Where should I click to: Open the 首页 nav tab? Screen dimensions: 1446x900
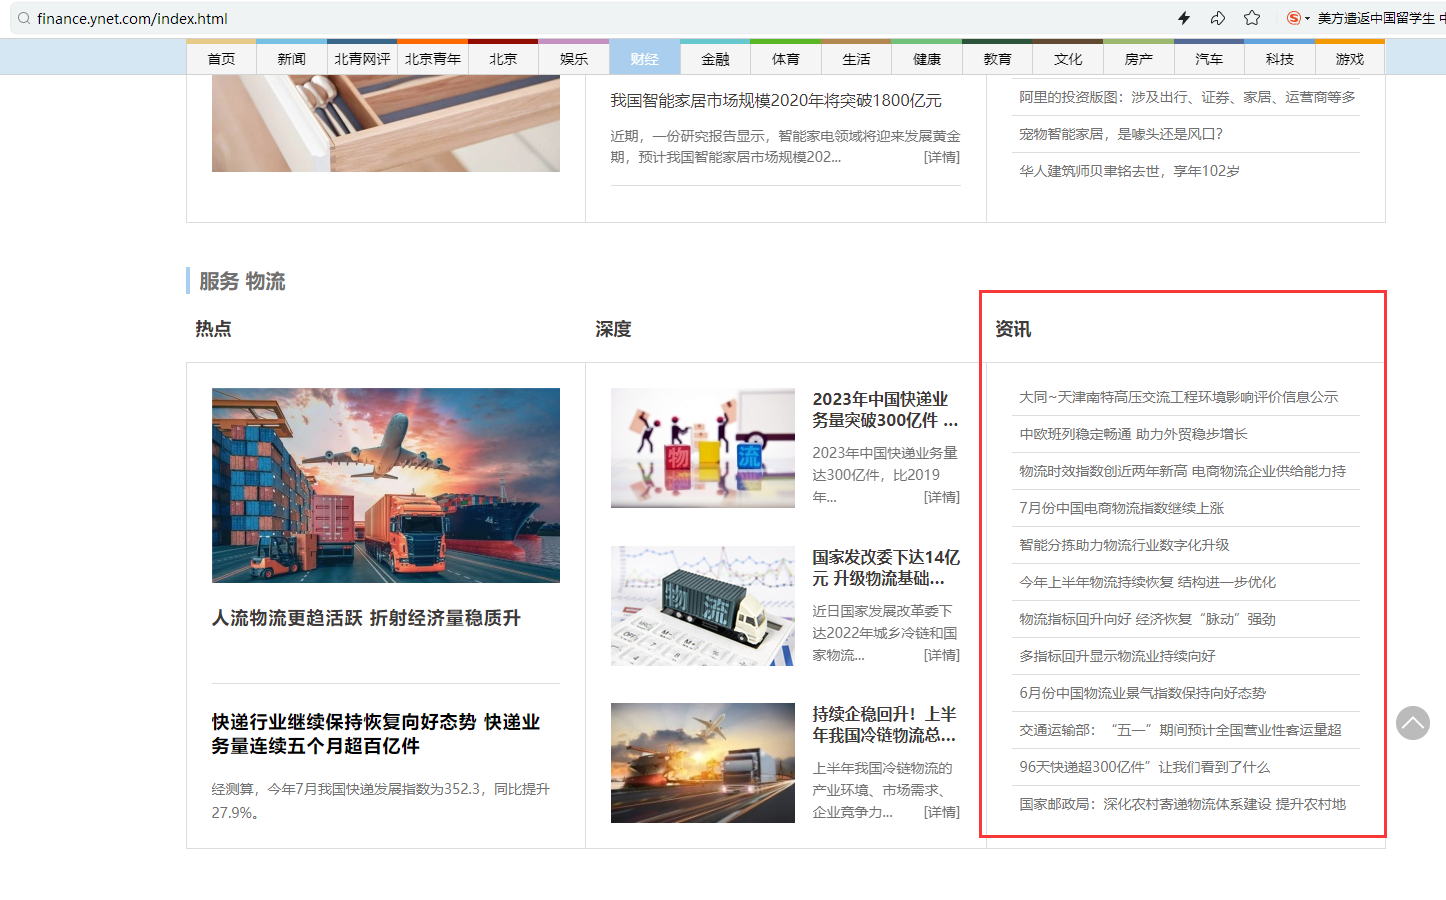(x=221, y=59)
